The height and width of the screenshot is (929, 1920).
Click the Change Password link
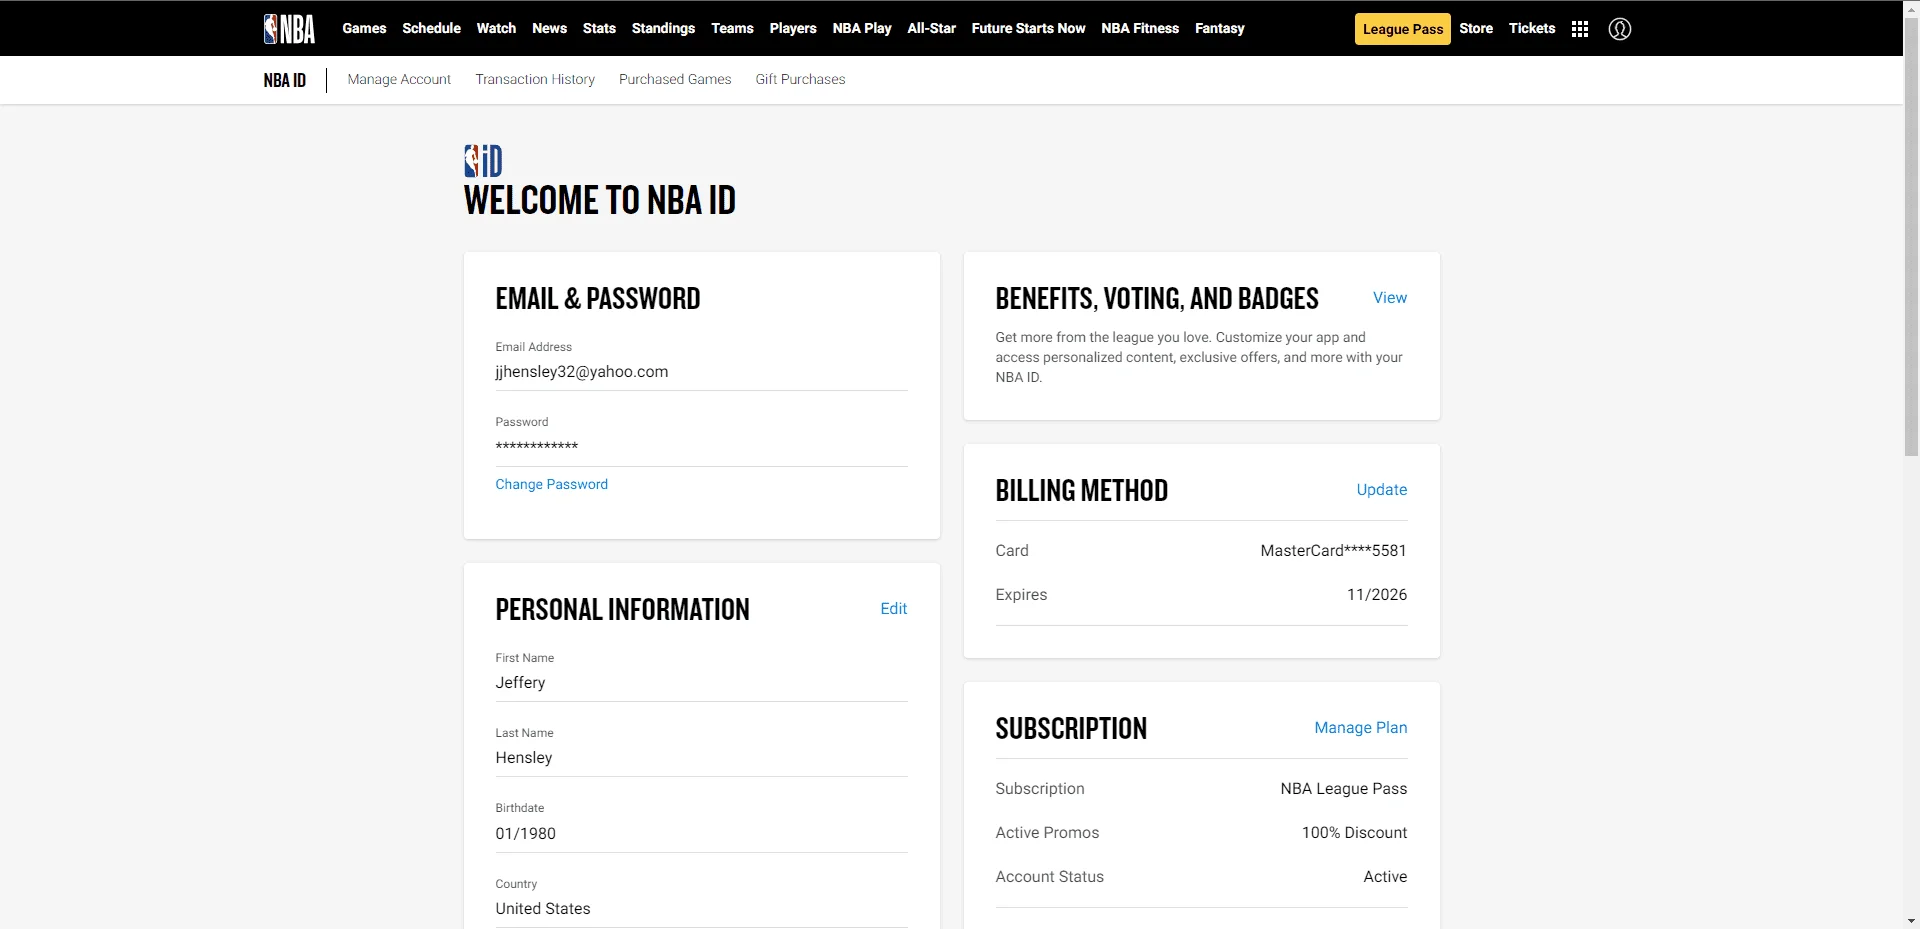(551, 484)
